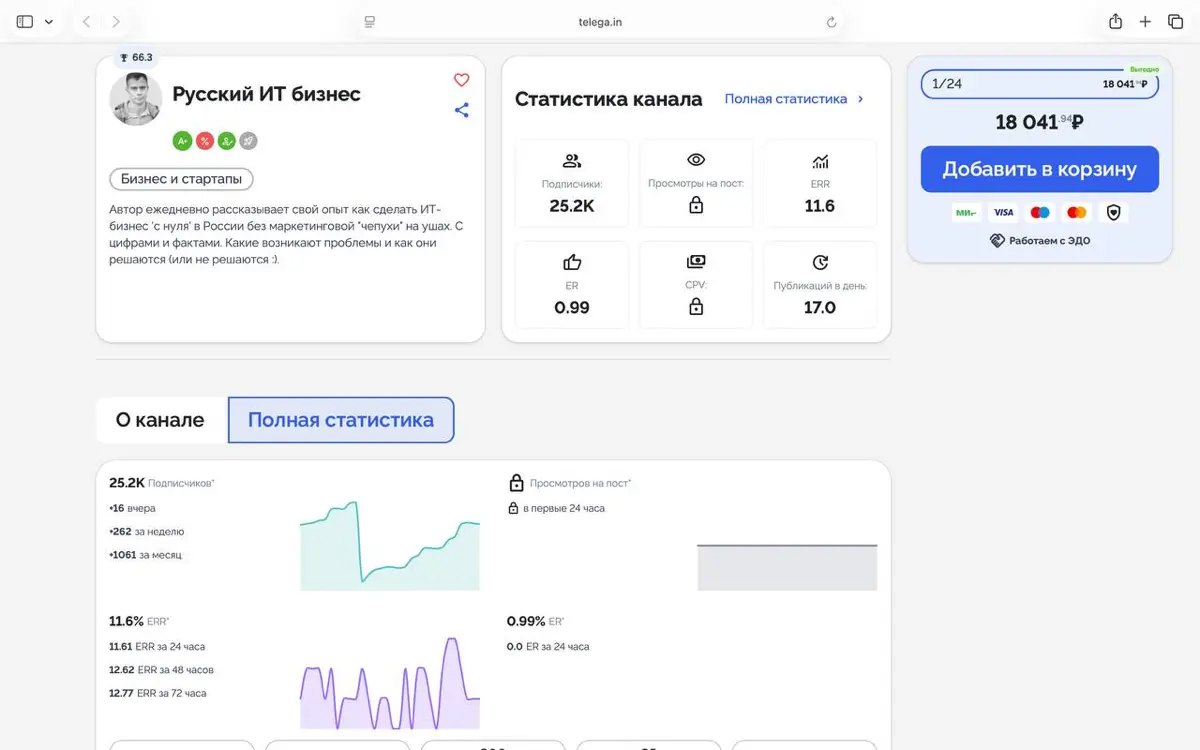The height and width of the screenshot is (750, 1200).
Task: Click the subscribers growth chart
Action: pos(390,545)
